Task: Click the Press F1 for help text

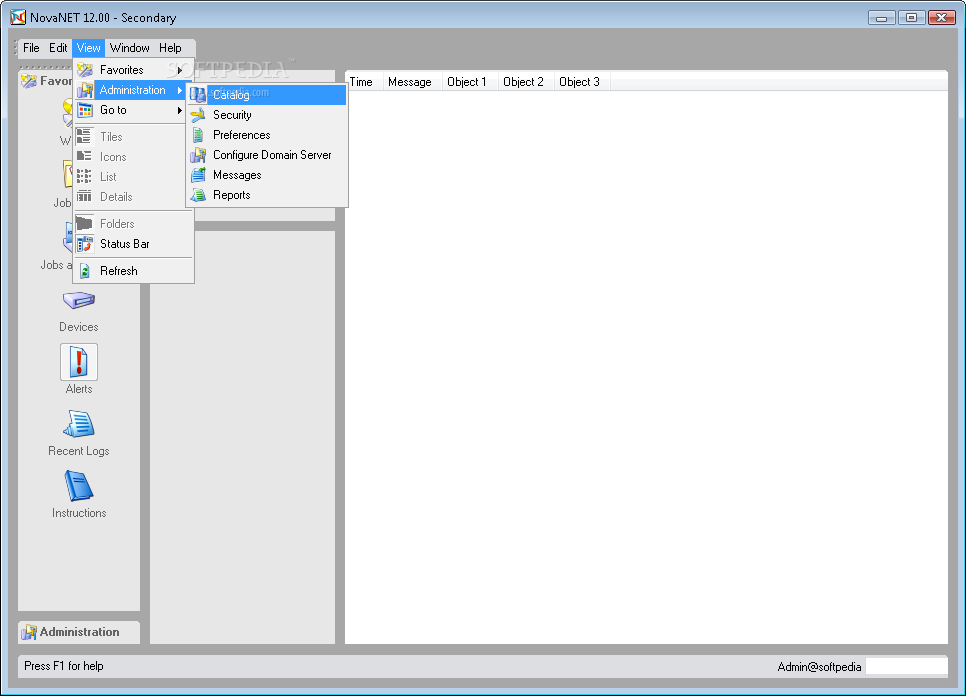Action: (63, 666)
